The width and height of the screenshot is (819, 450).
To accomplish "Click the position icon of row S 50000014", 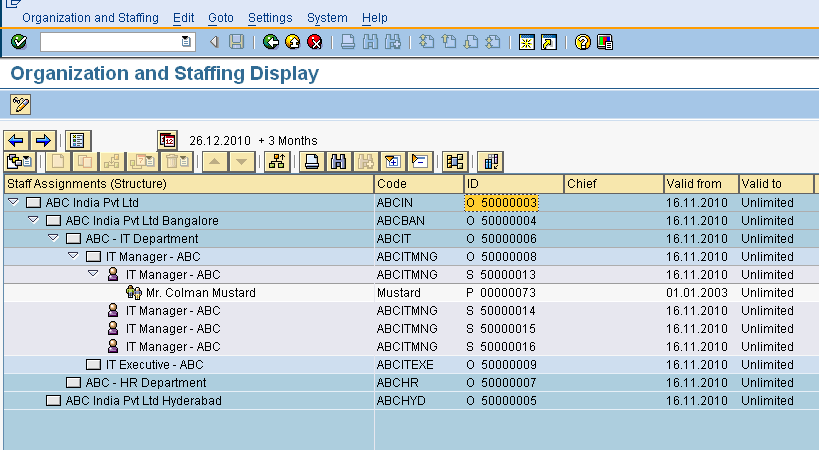I will 113,311.
